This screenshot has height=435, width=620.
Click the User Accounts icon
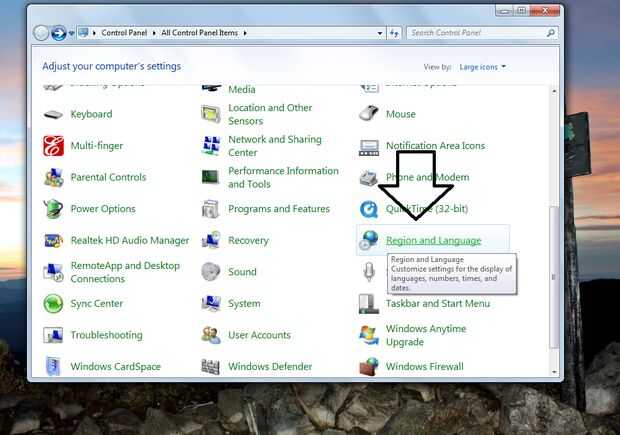(211, 335)
